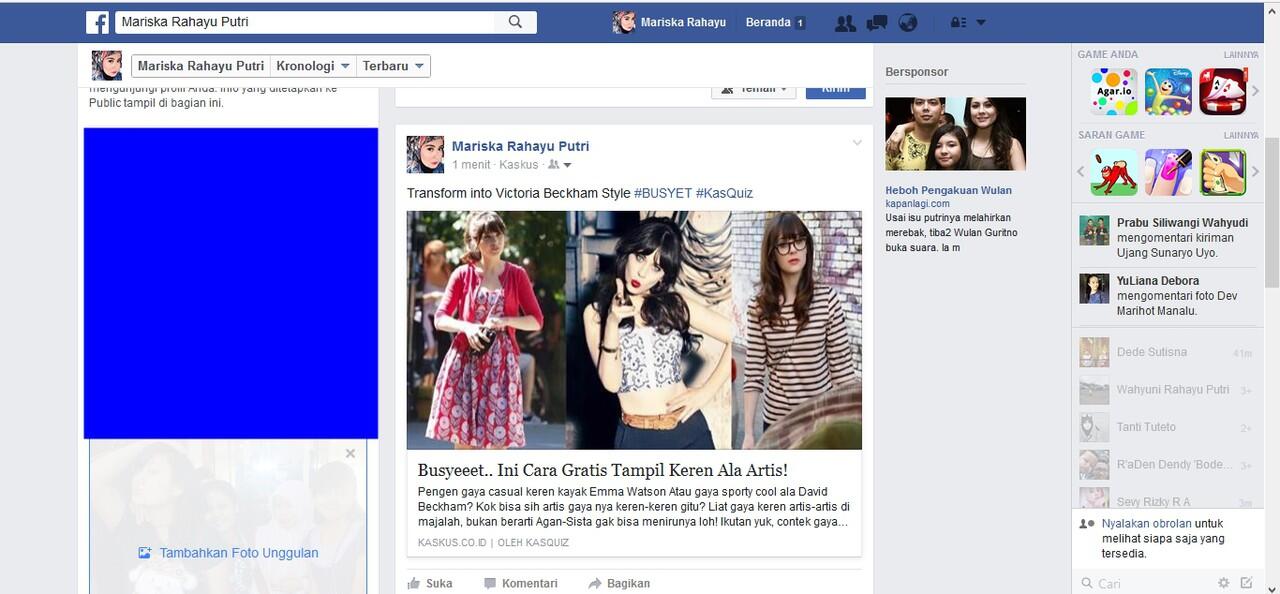Go to Beranda menu item

coord(769,21)
